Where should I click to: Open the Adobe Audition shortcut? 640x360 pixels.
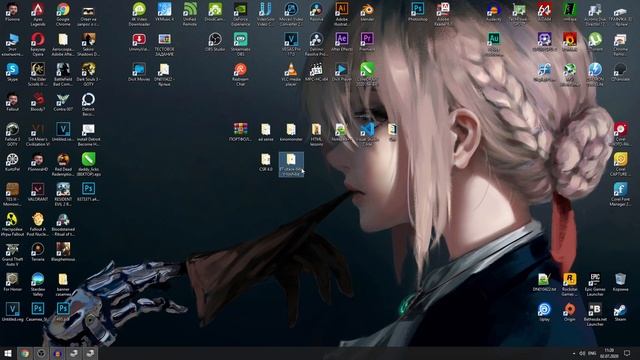click(493, 44)
